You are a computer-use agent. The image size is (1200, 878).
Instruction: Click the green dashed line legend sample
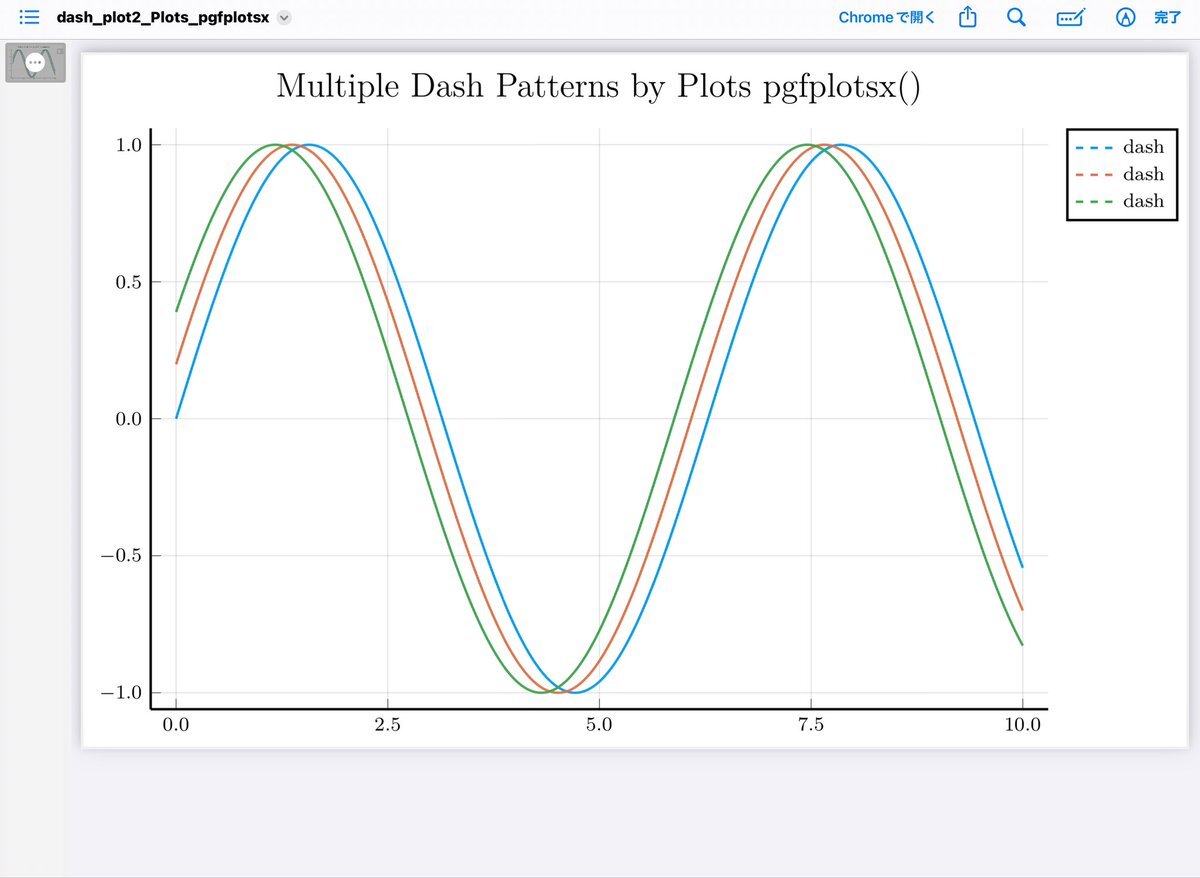[1094, 201]
